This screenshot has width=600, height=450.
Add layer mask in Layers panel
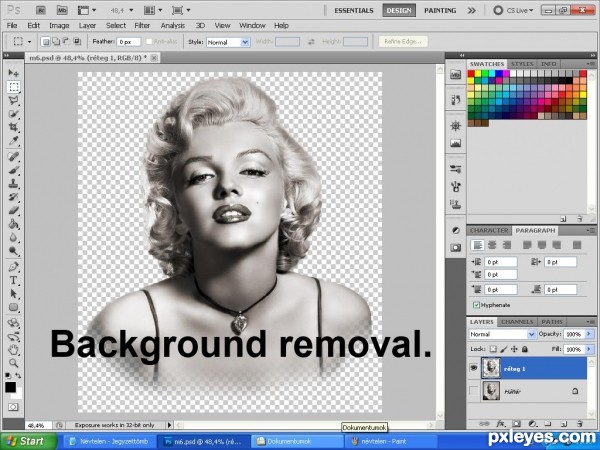coord(517,424)
